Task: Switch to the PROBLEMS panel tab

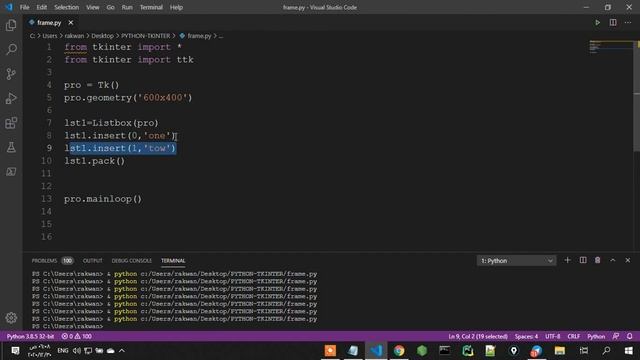Action: click(x=44, y=260)
